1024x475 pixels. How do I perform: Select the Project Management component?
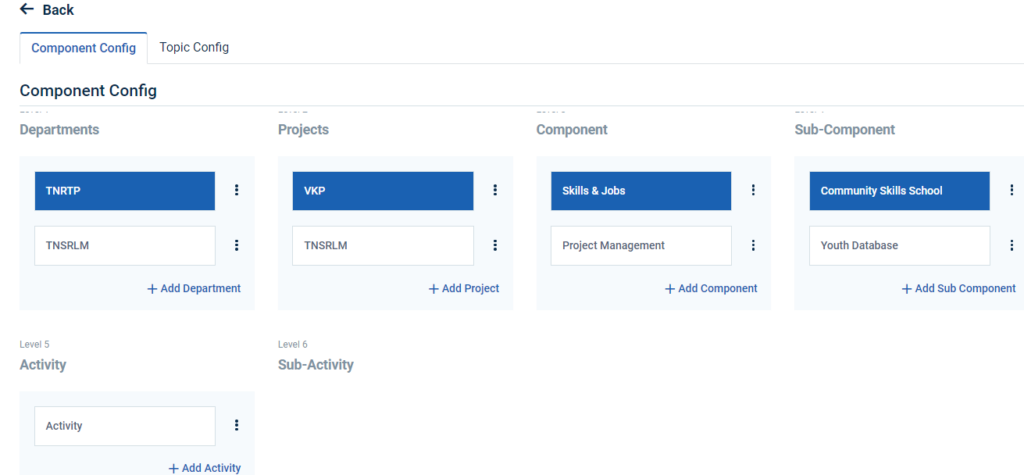tap(641, 245)
